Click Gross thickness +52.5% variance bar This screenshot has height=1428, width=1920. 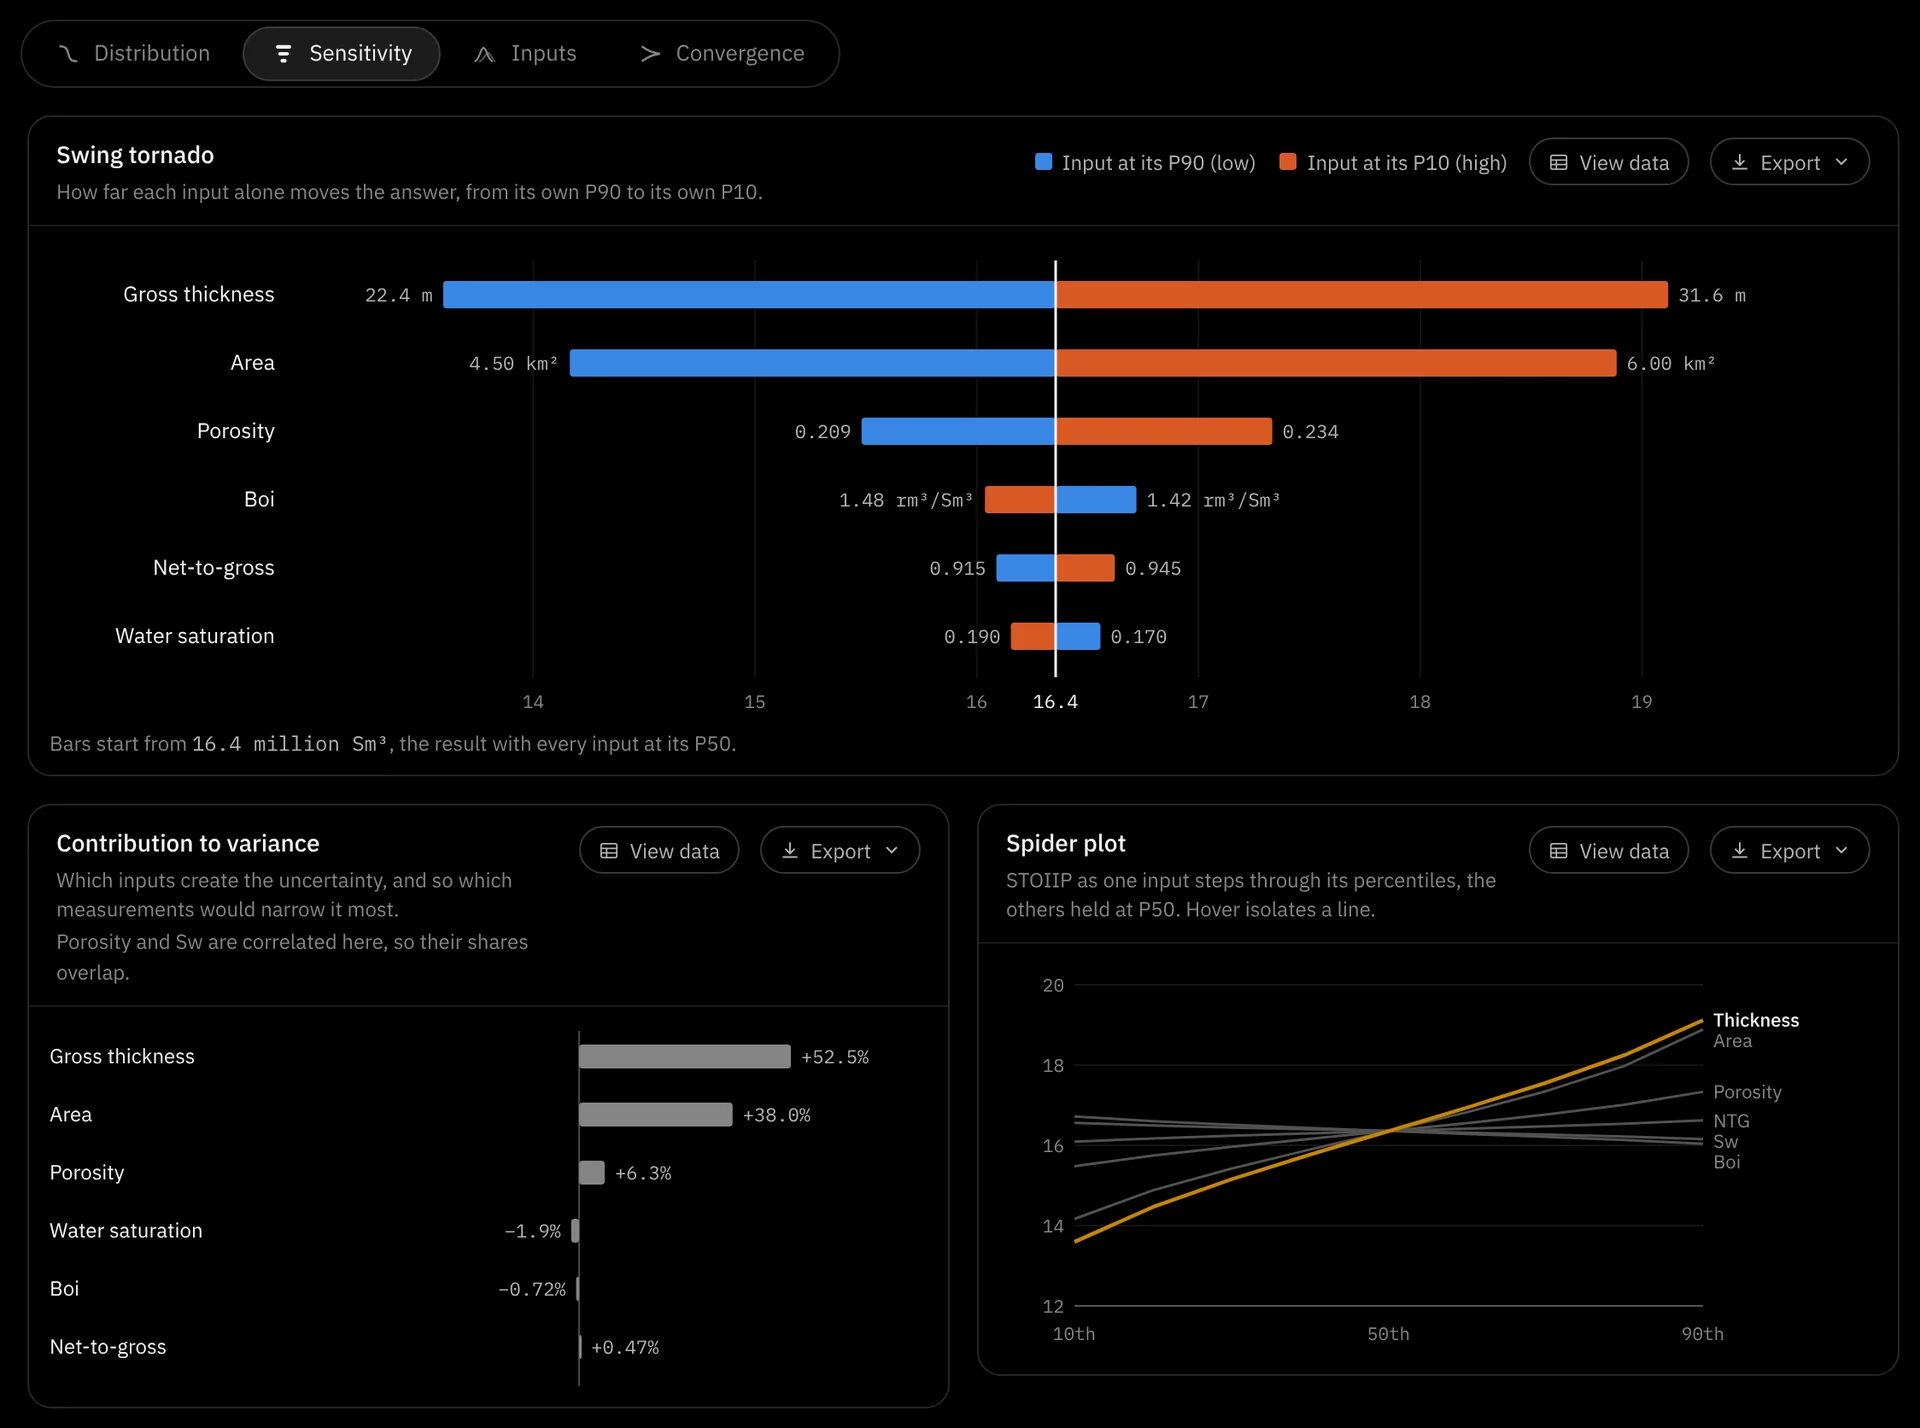coord(685,1056)
